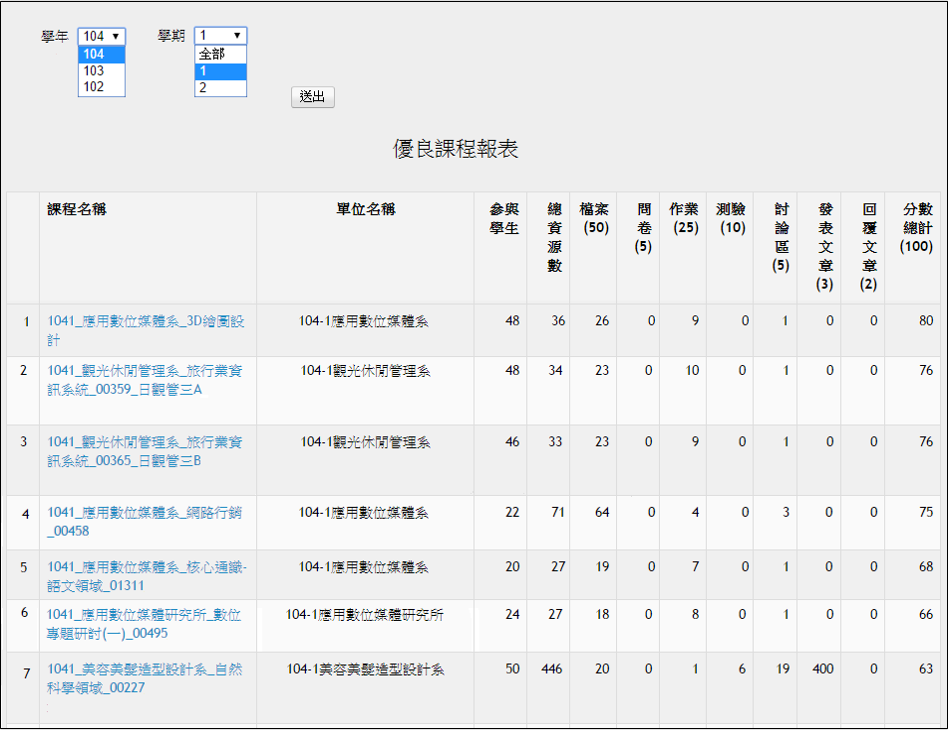
Task: Open 旅行業資訊系統_00365 日觀管三B course
Action: point(145,442)
